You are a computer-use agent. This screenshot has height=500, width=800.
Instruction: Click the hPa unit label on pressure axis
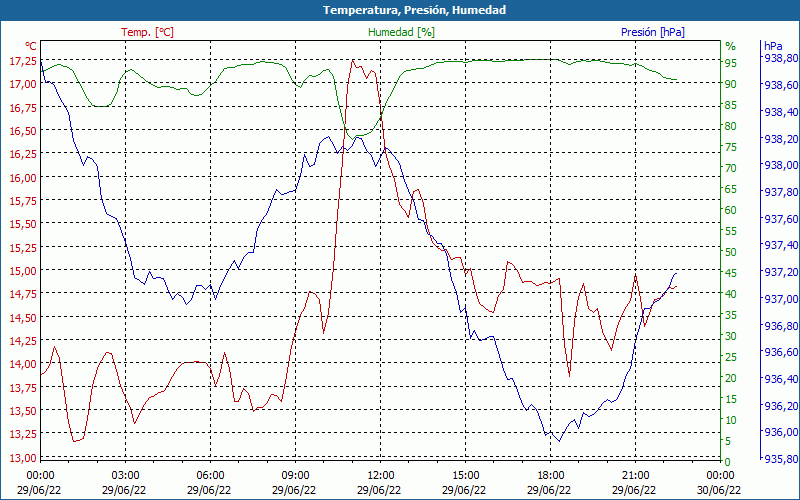click(x=773, y=46)
